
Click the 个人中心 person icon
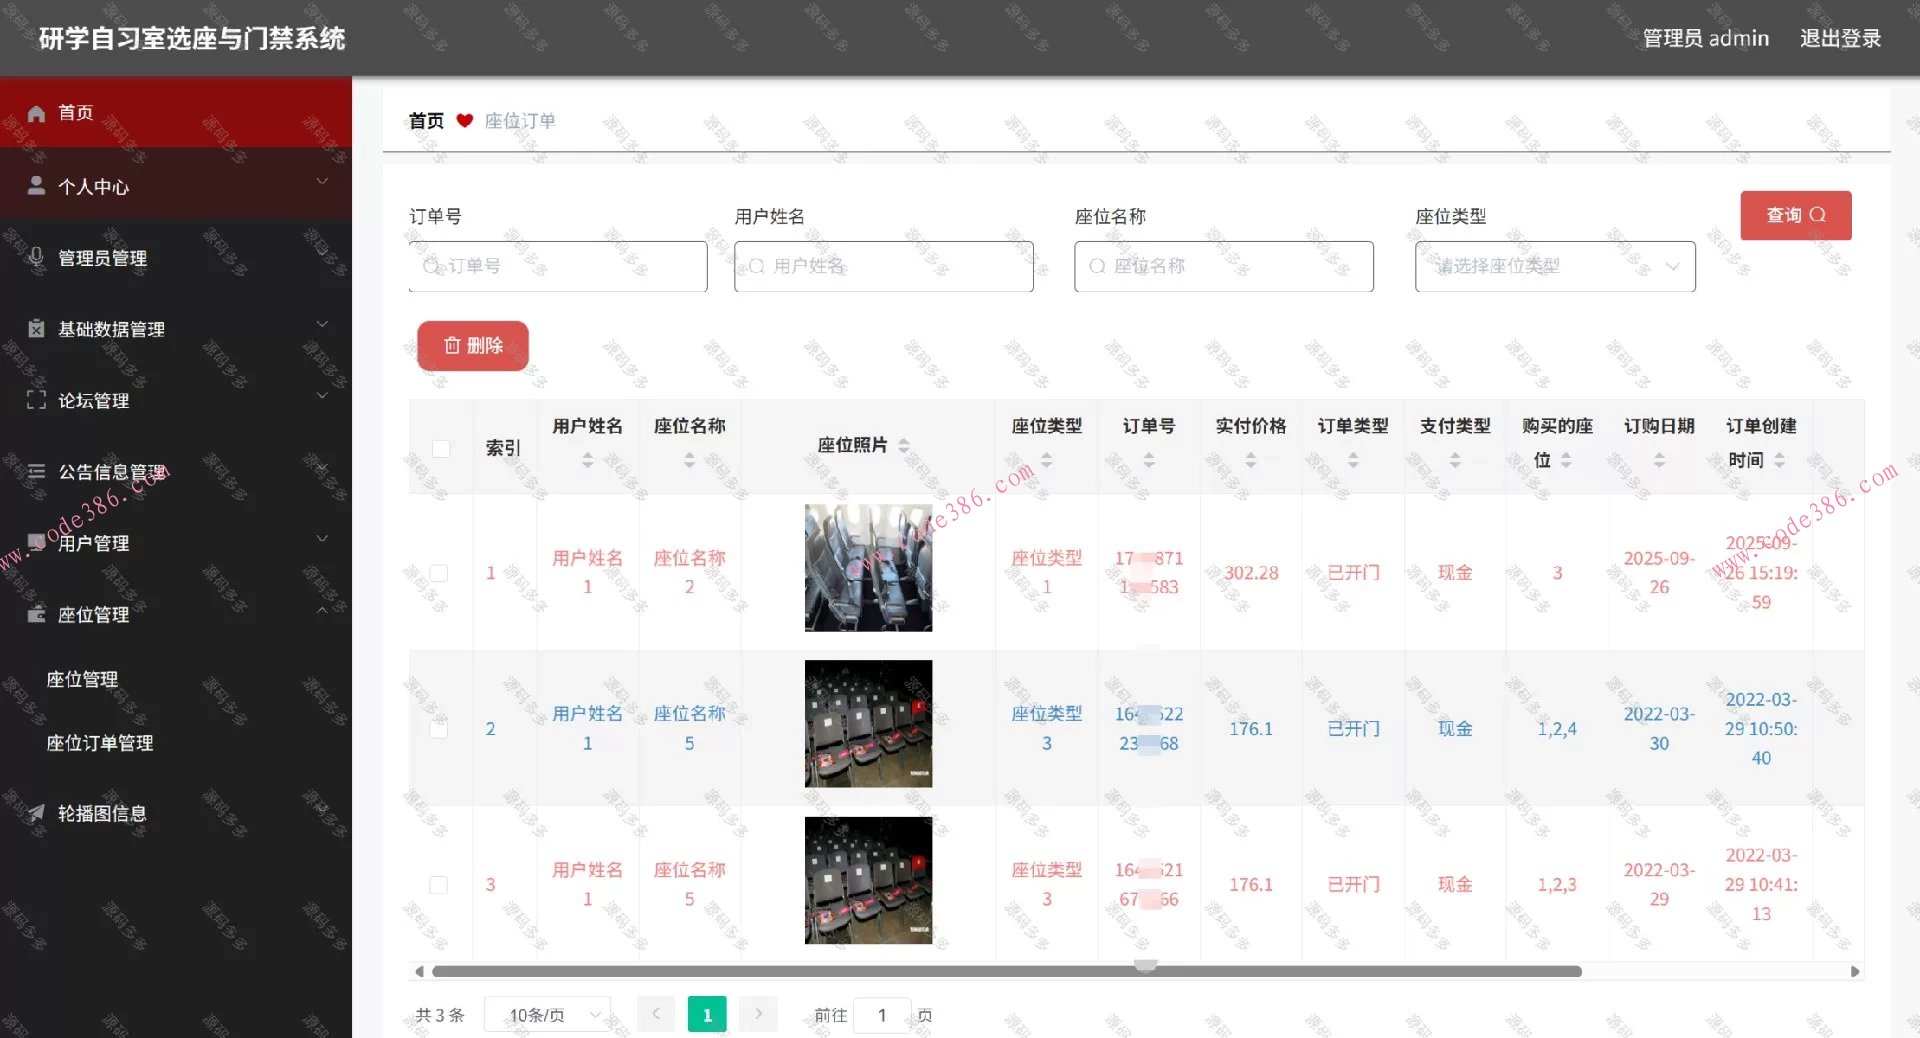(x=36, y=186)
